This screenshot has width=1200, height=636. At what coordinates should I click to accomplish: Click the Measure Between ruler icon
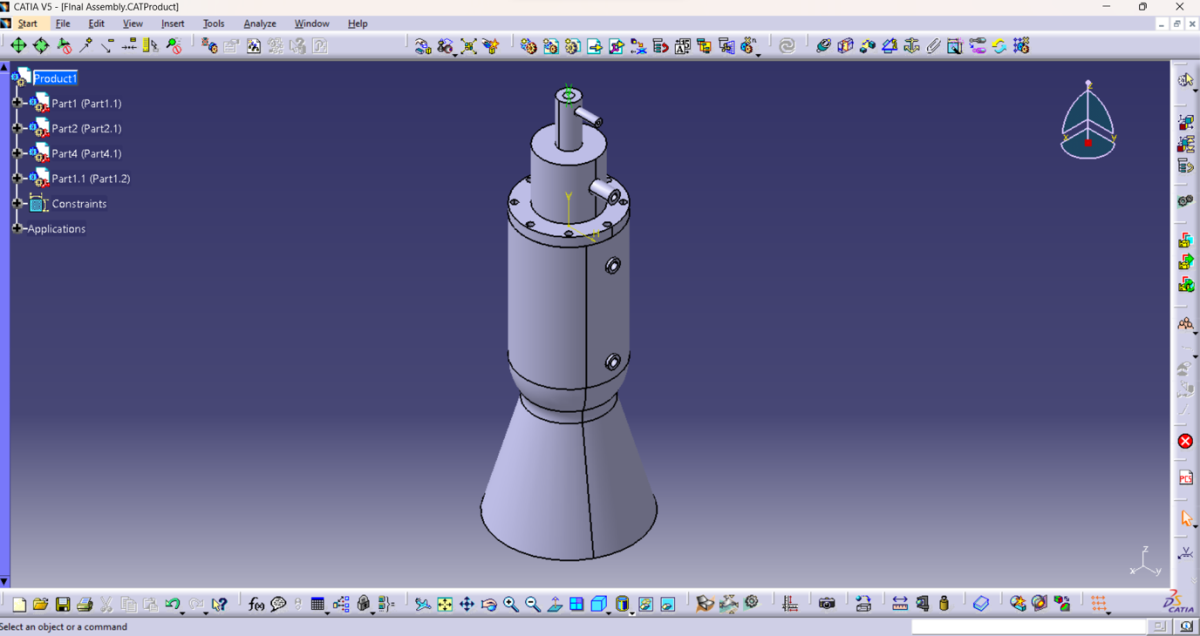point(899,604)
